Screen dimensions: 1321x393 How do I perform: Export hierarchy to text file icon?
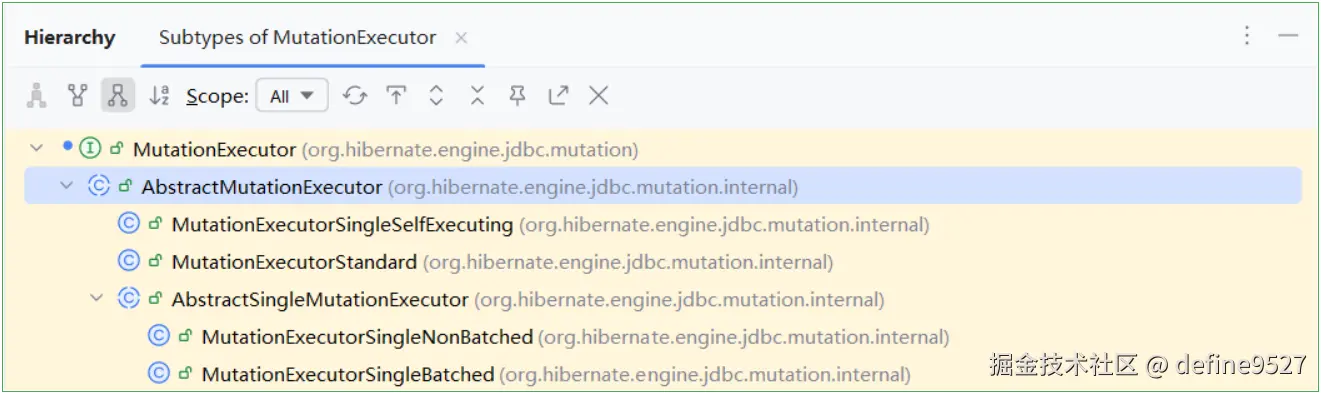tap(558, 96)
